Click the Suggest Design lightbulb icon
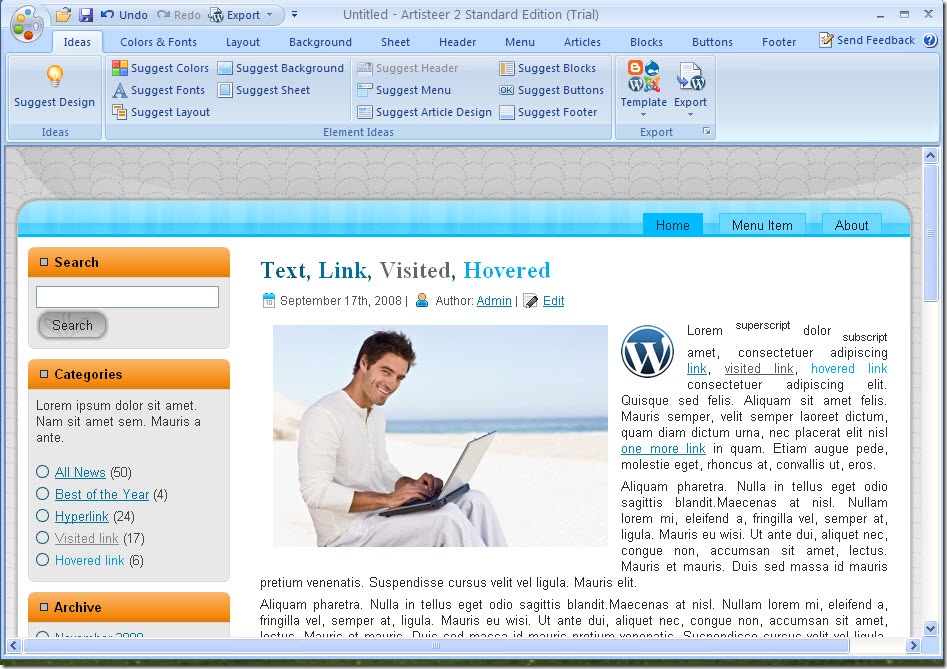 tap(54, 77)
